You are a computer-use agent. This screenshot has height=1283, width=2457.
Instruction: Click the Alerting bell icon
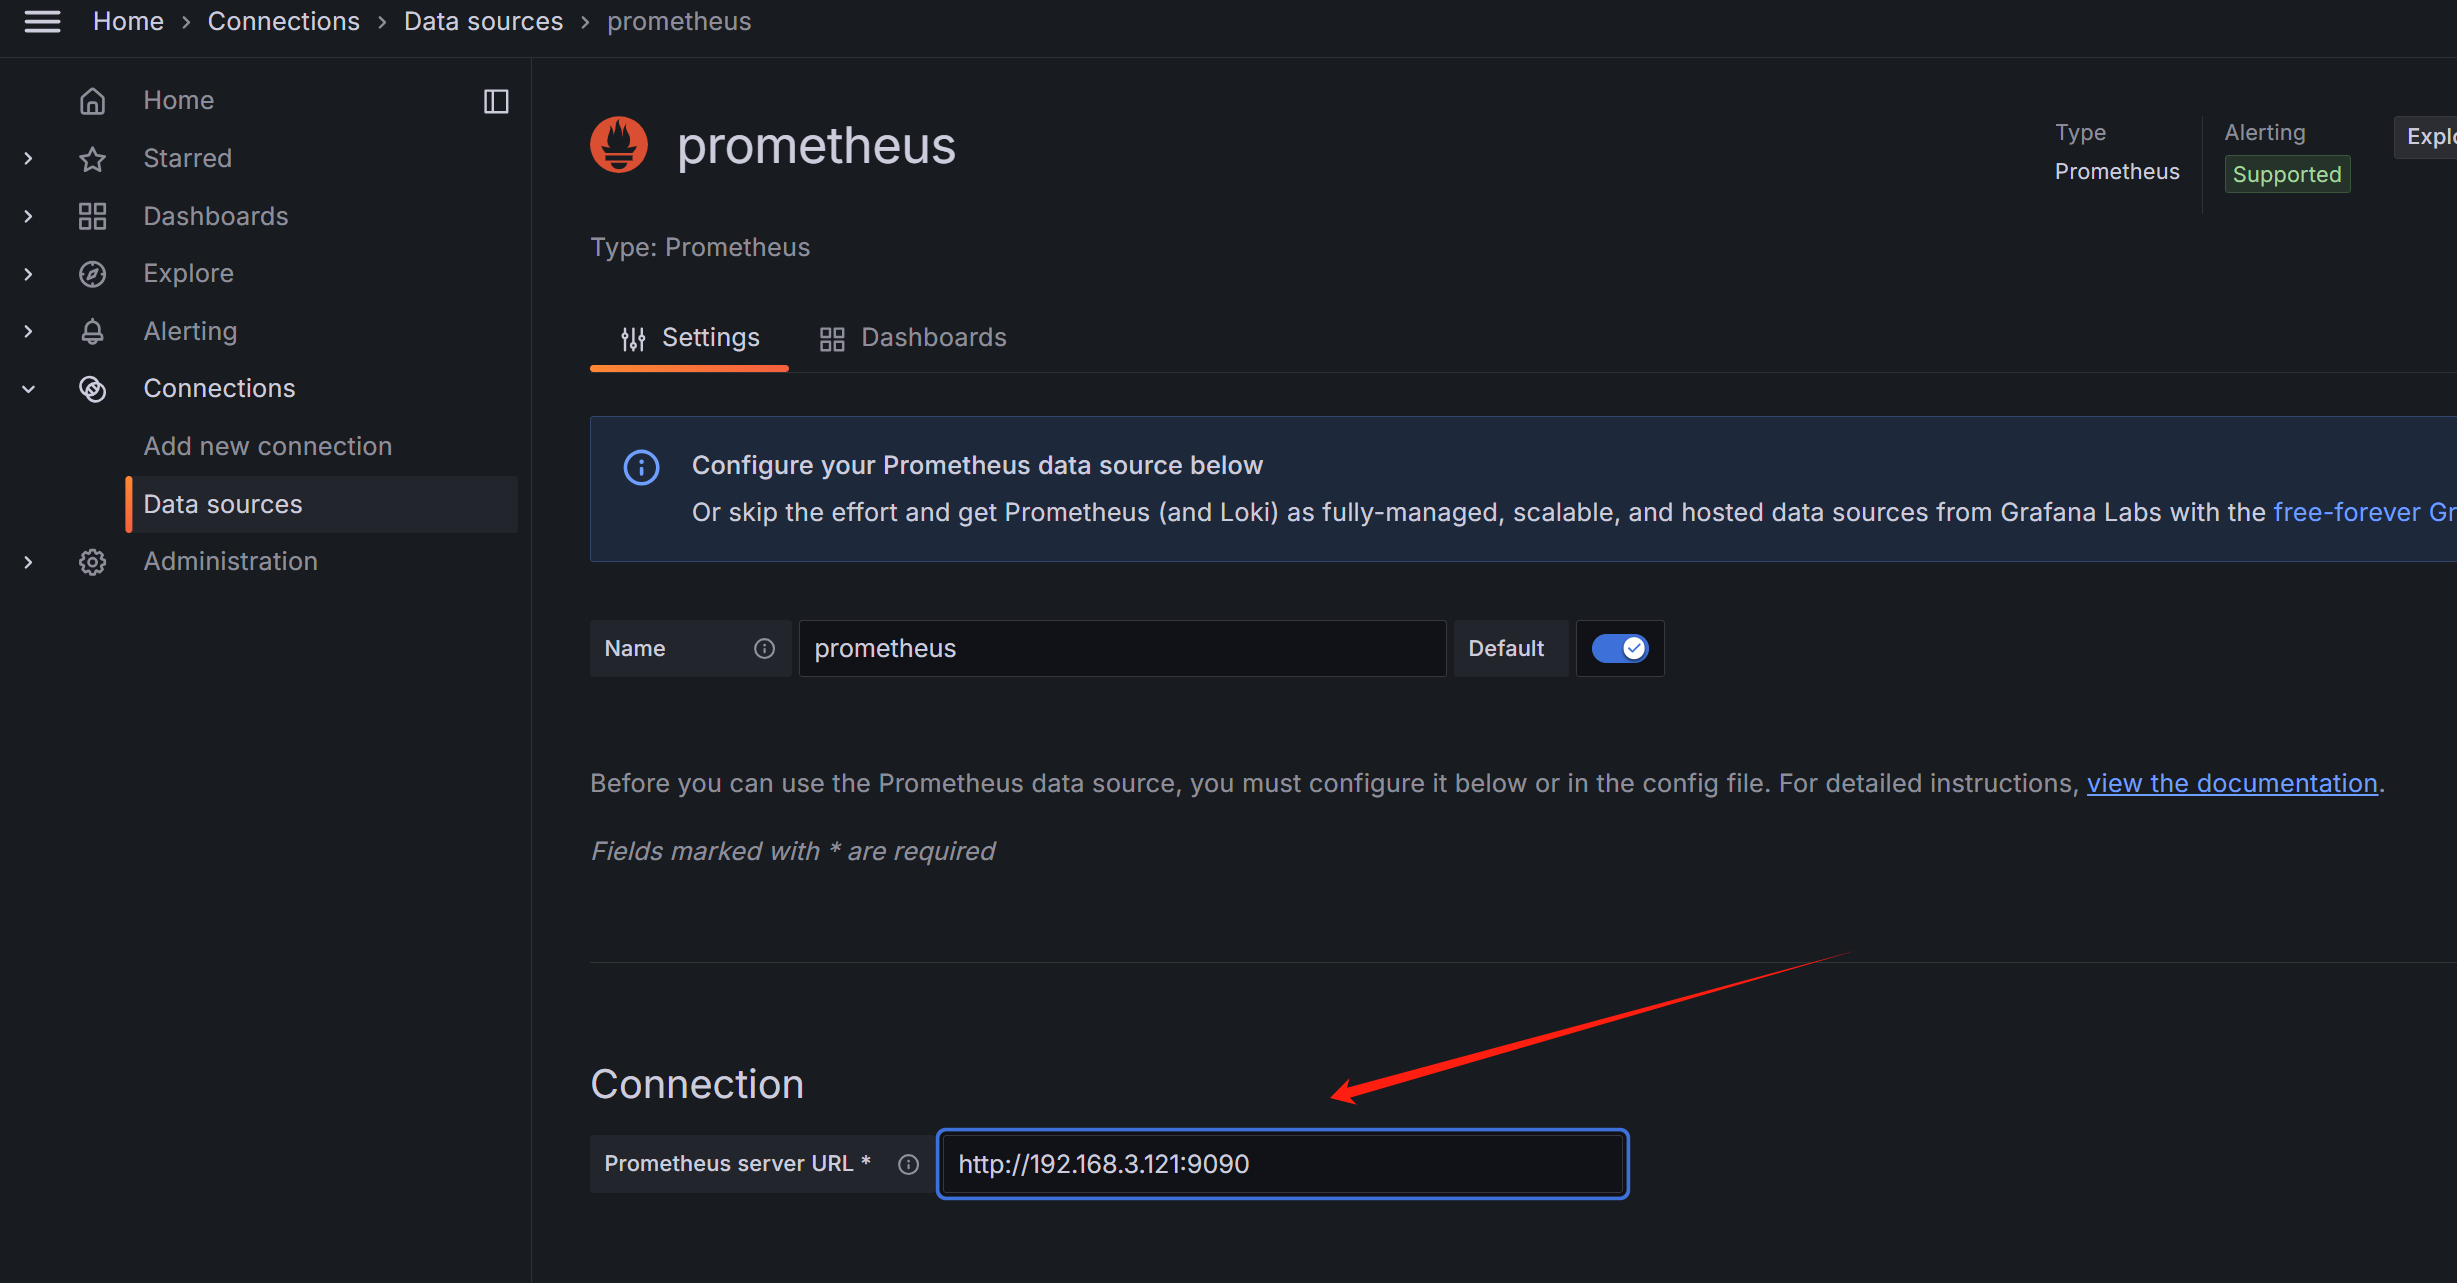click(x=92, y=332)
